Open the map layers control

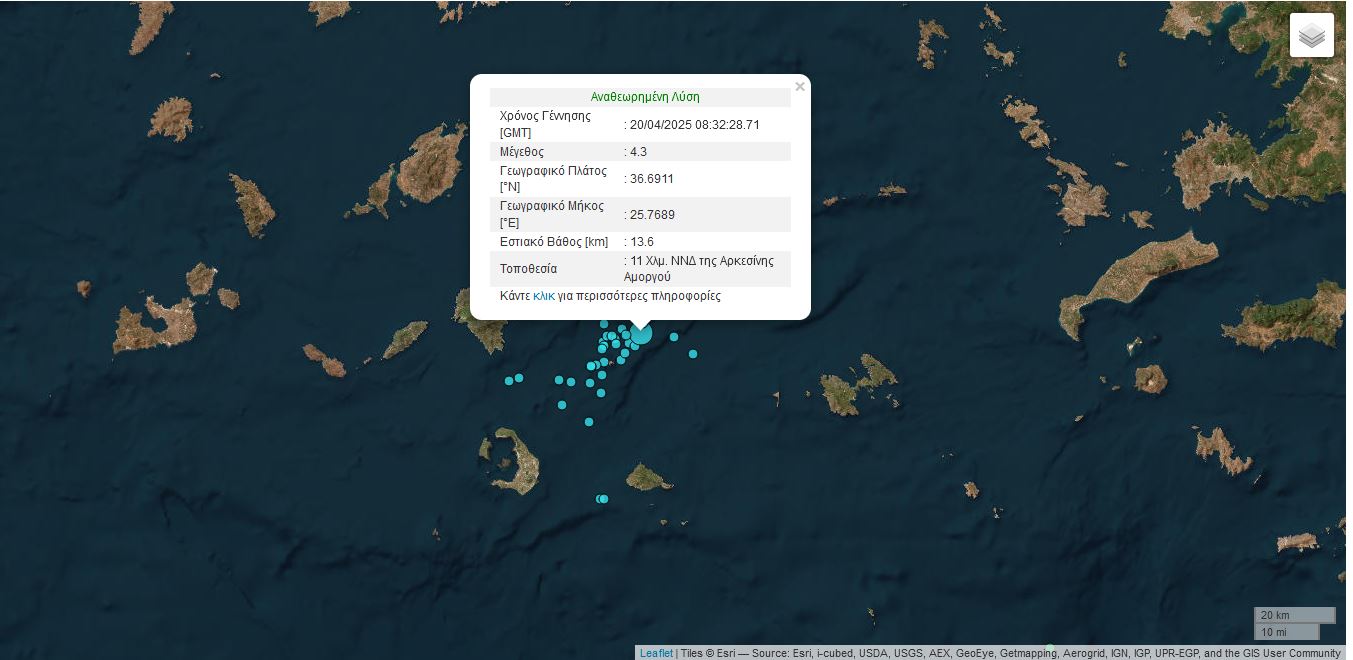point(1311,35)
